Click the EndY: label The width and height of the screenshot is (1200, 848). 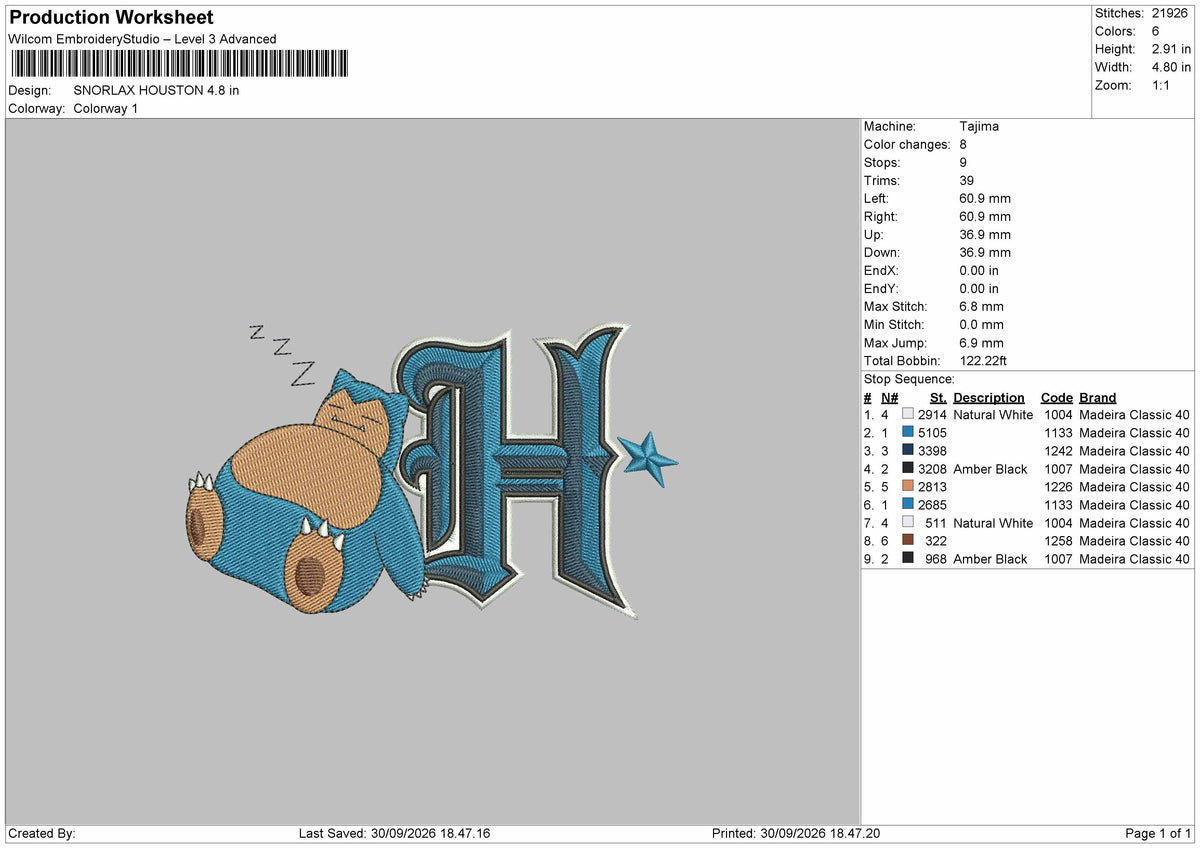click(882, 288)
